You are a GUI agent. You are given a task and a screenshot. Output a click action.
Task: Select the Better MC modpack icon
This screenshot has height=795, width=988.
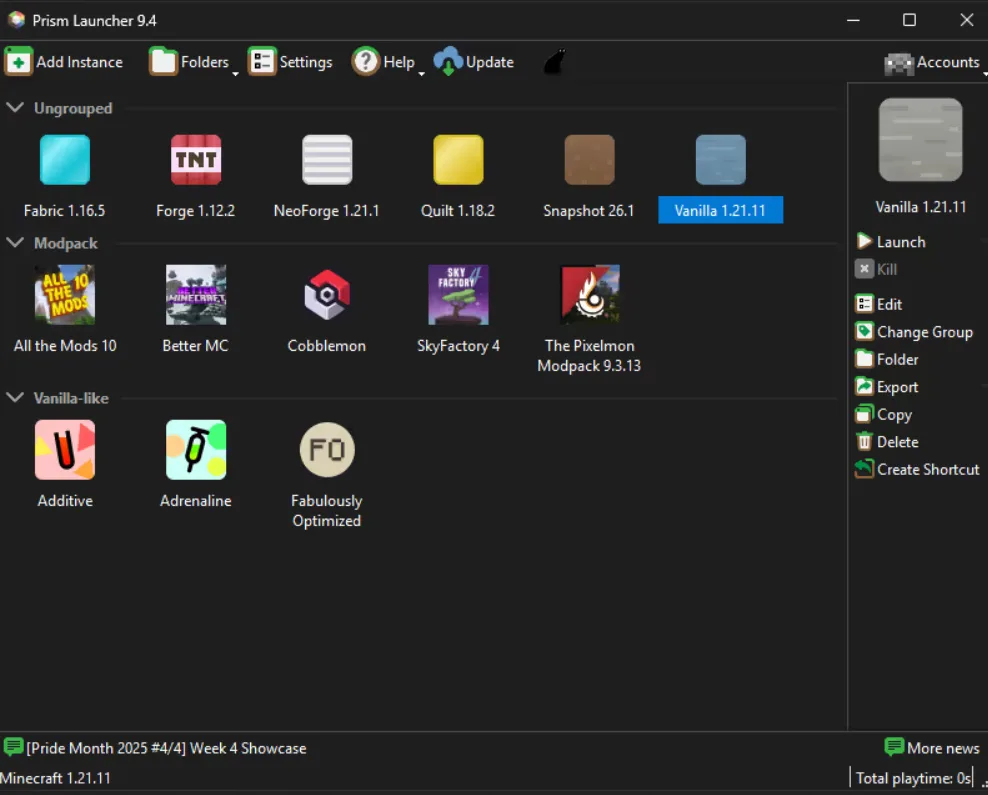point(196,295)
